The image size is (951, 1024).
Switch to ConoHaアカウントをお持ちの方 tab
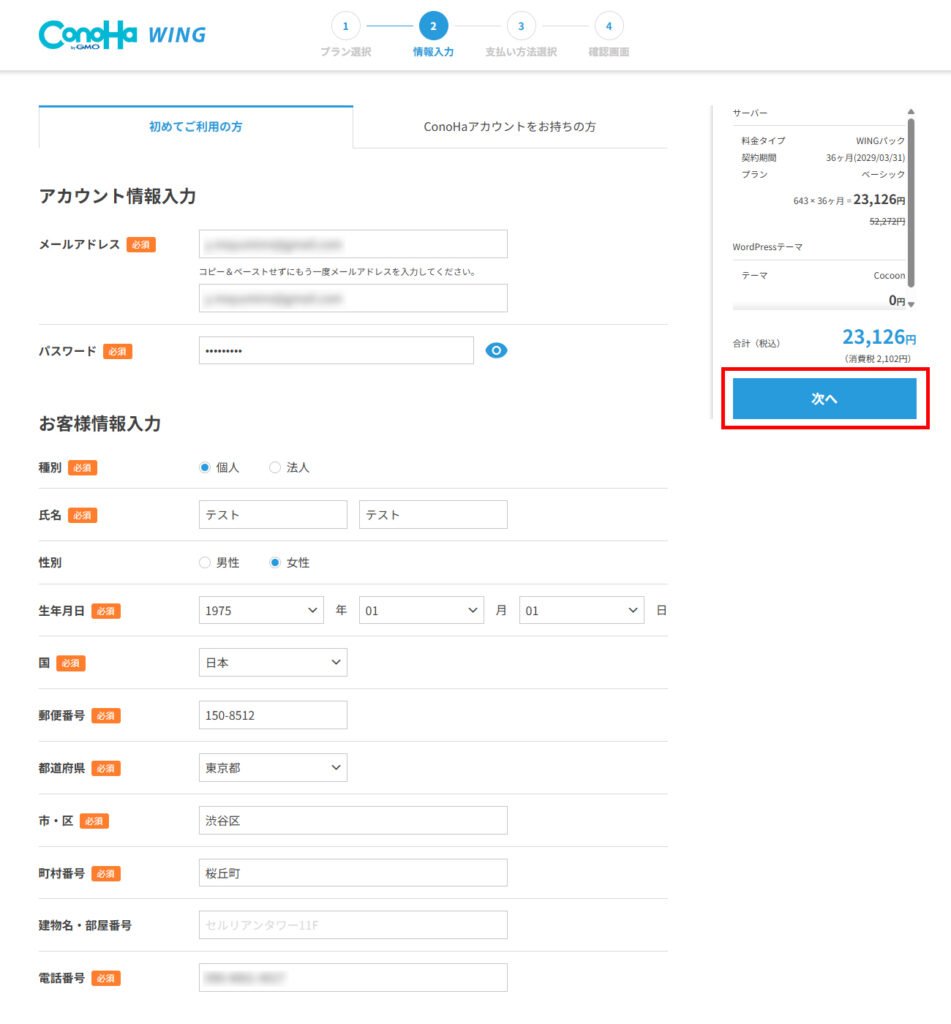(509, 127)
